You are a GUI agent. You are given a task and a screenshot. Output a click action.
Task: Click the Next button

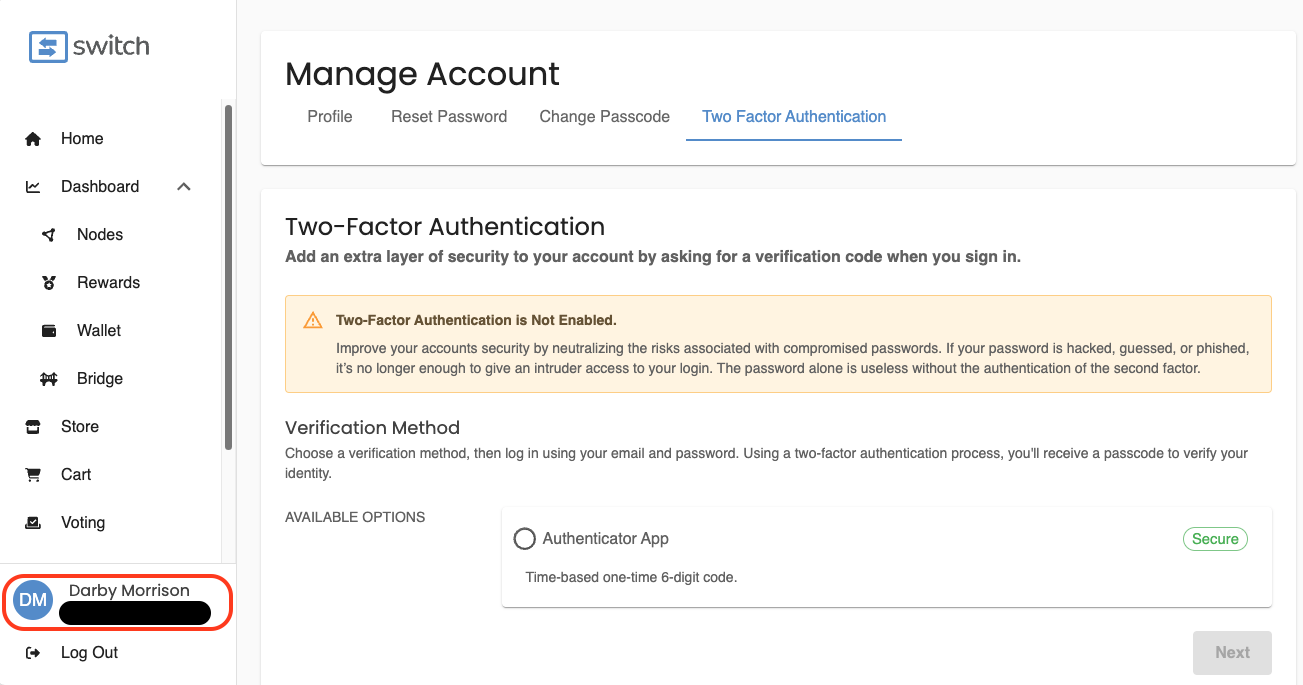(1232, 653)
